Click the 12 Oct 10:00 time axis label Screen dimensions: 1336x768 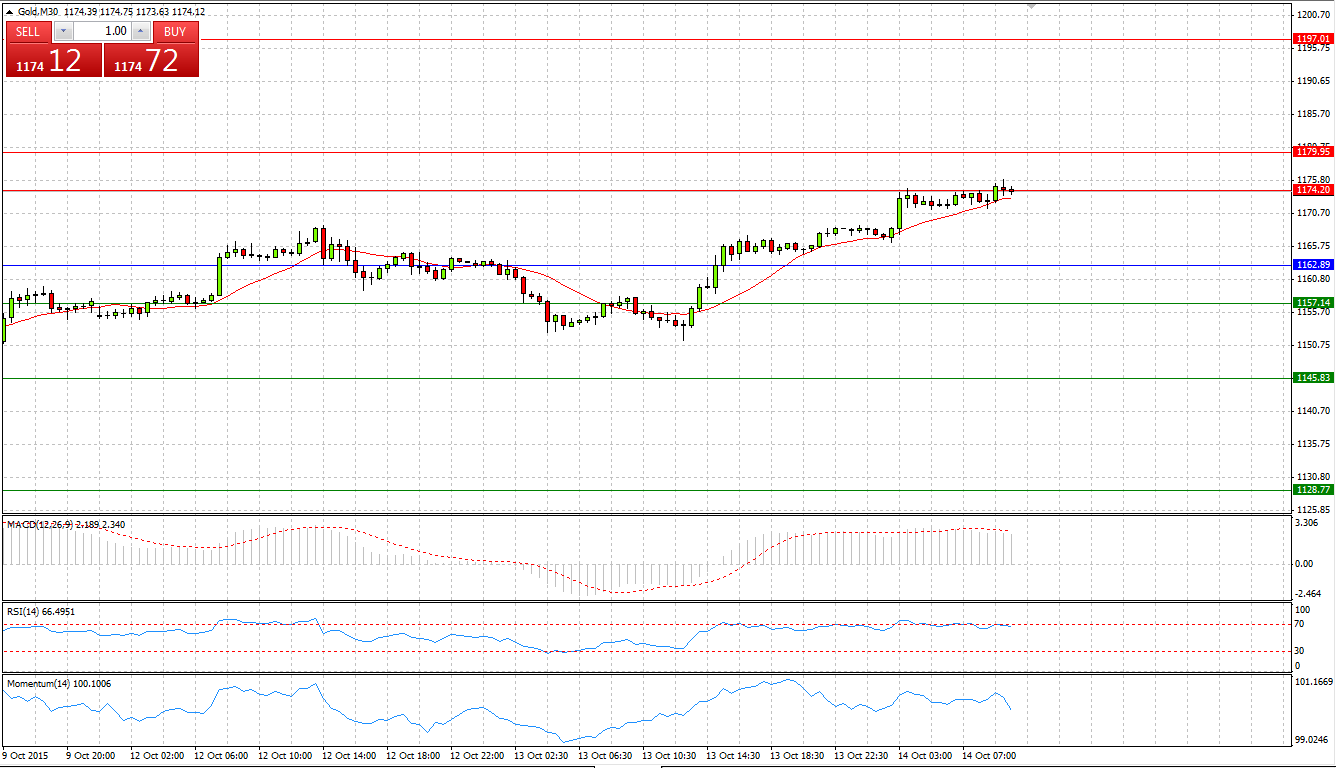point(285,756)
